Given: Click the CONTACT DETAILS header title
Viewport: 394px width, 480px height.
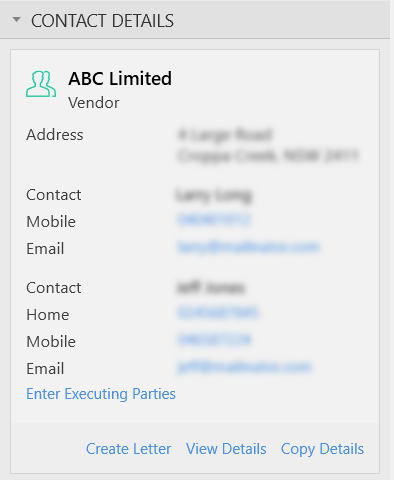Looking at the screenshot, I should (102, 21).
